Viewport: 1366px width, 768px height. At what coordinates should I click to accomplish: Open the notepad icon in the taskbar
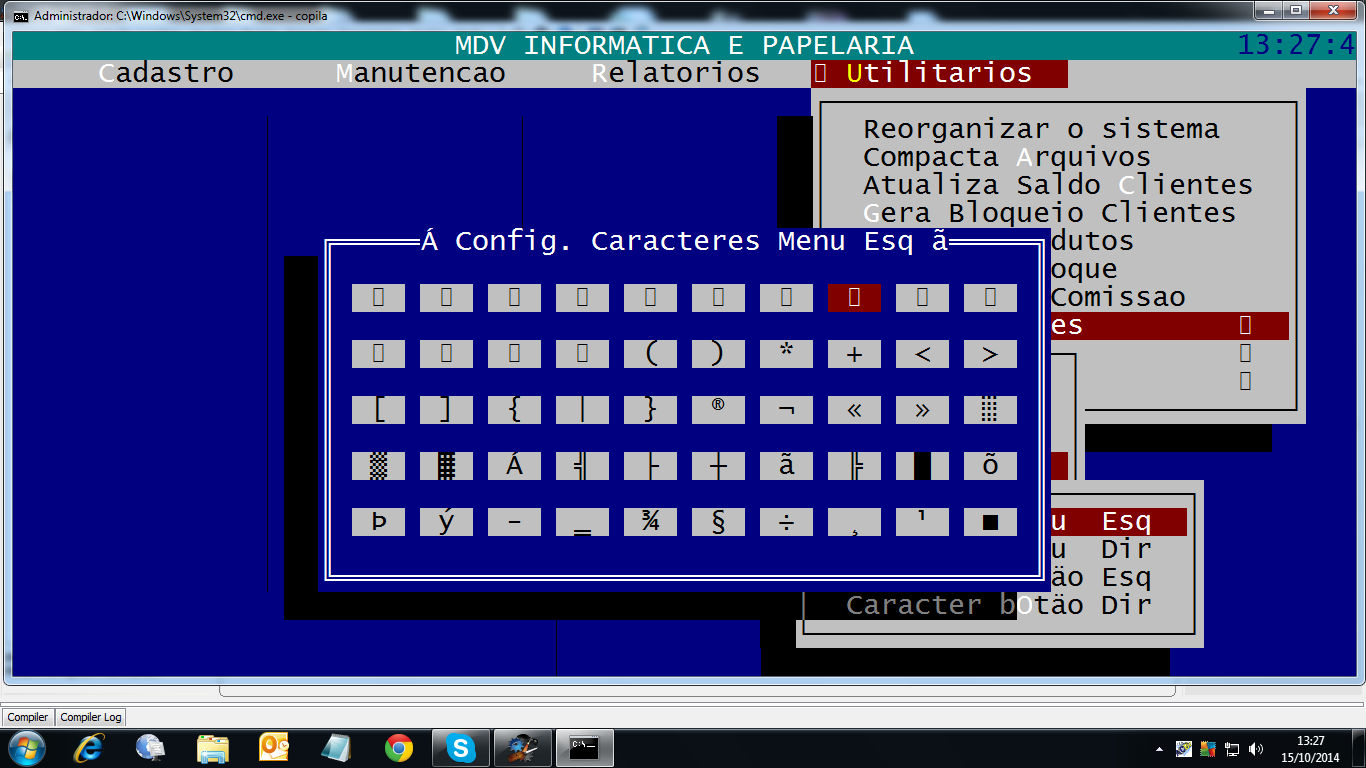coord(336,748)
